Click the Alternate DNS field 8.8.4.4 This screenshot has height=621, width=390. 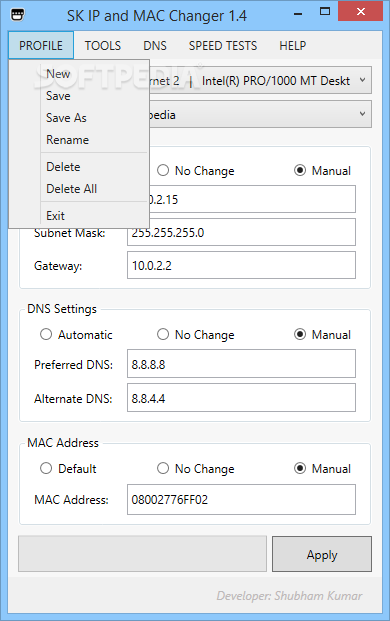[x=241, y=398]
